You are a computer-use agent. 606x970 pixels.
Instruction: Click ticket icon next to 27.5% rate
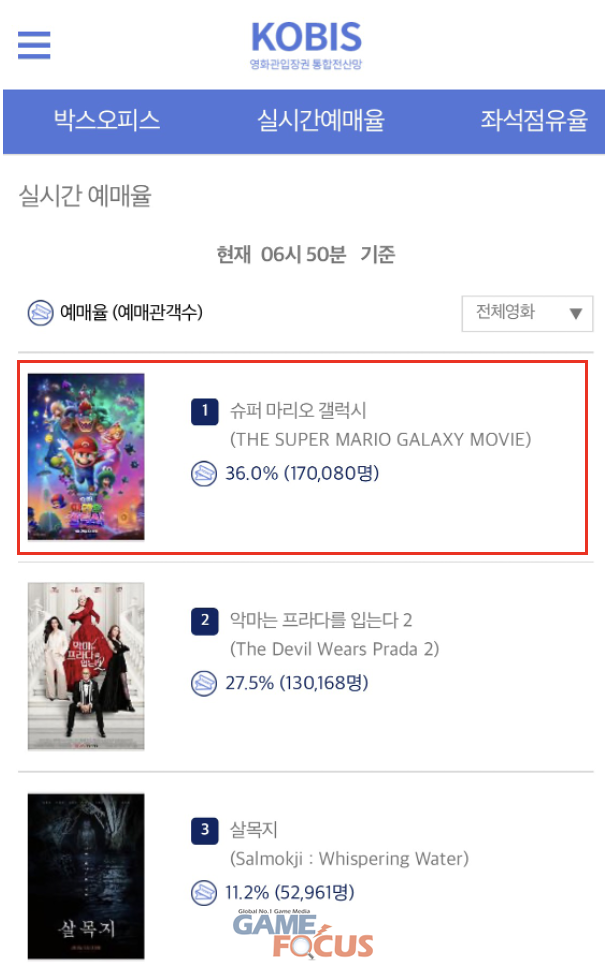[x=204, y=684]
